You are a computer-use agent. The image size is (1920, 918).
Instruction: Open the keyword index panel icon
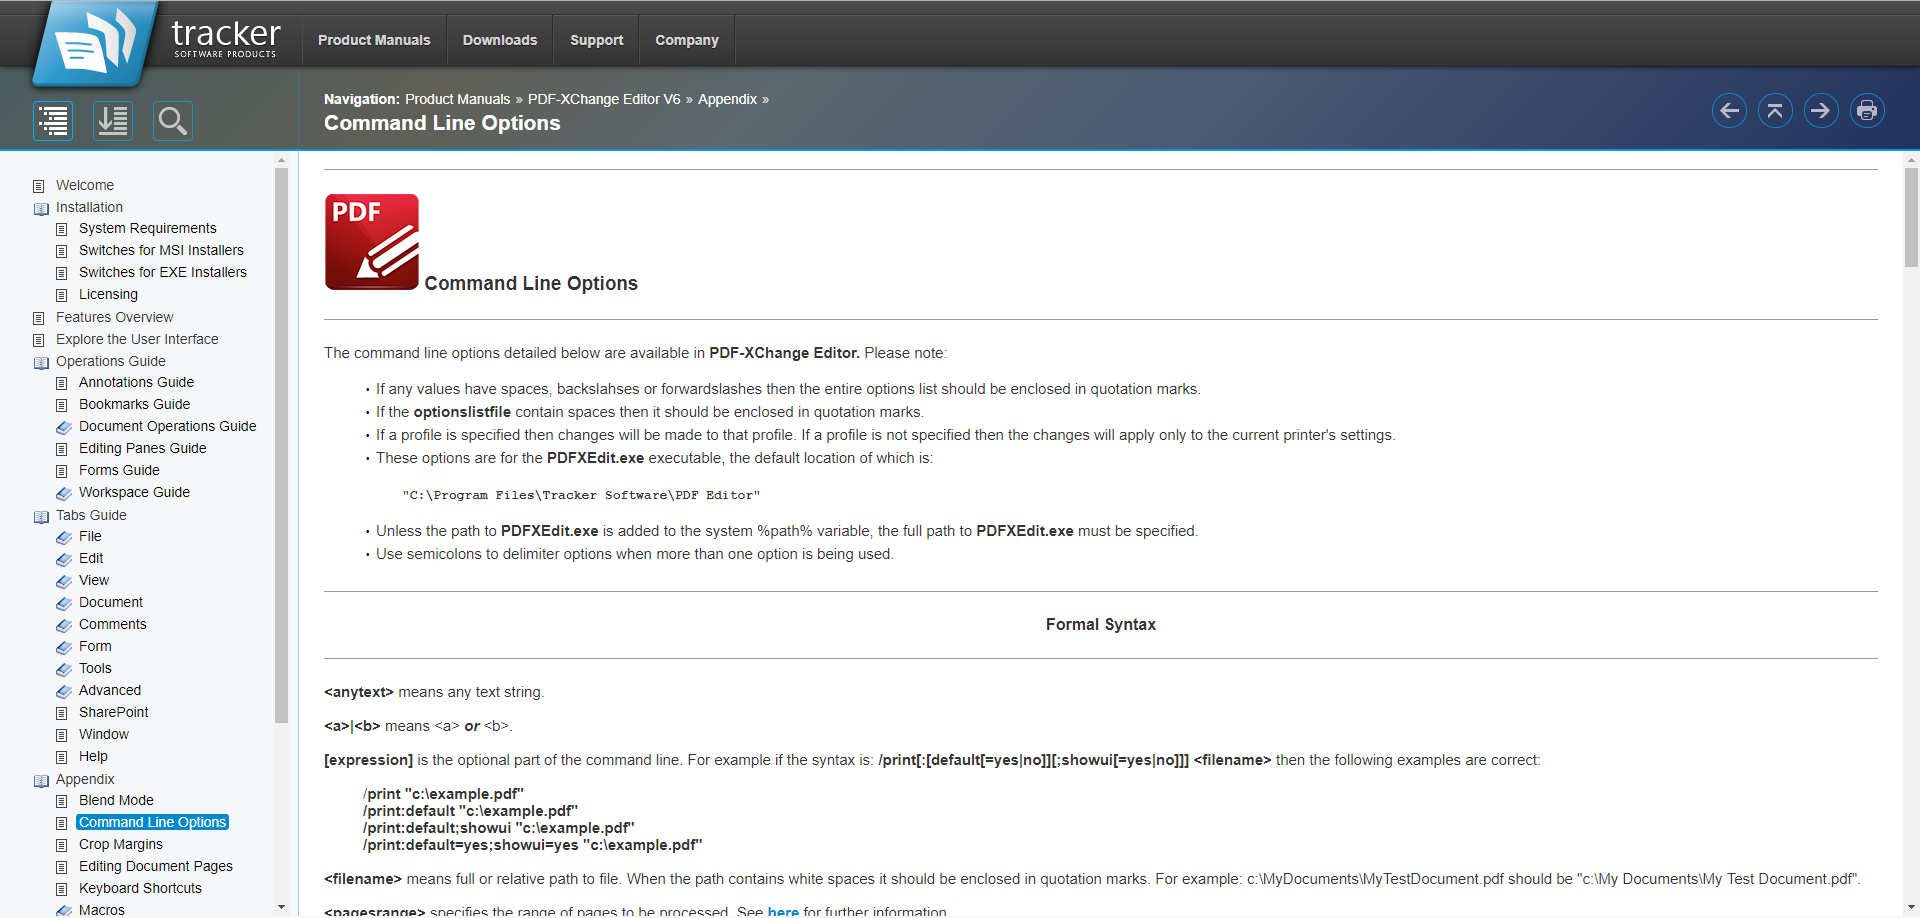point(113,121)
